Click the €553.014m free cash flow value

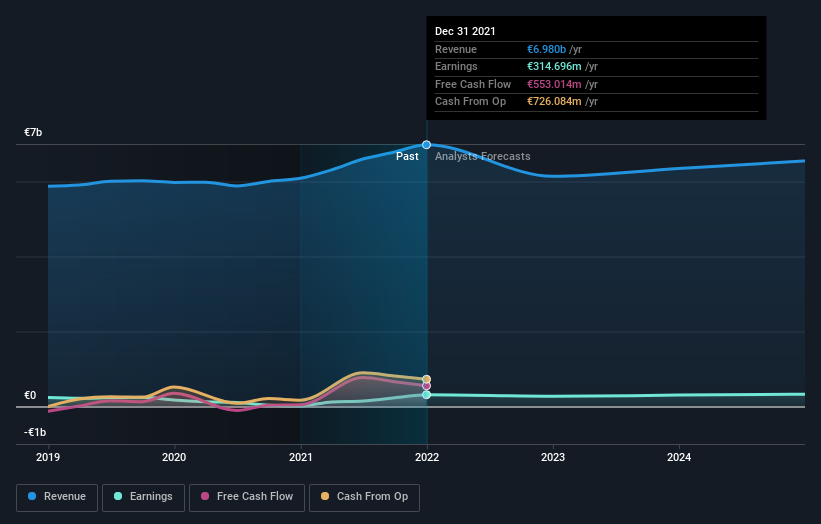554,84
